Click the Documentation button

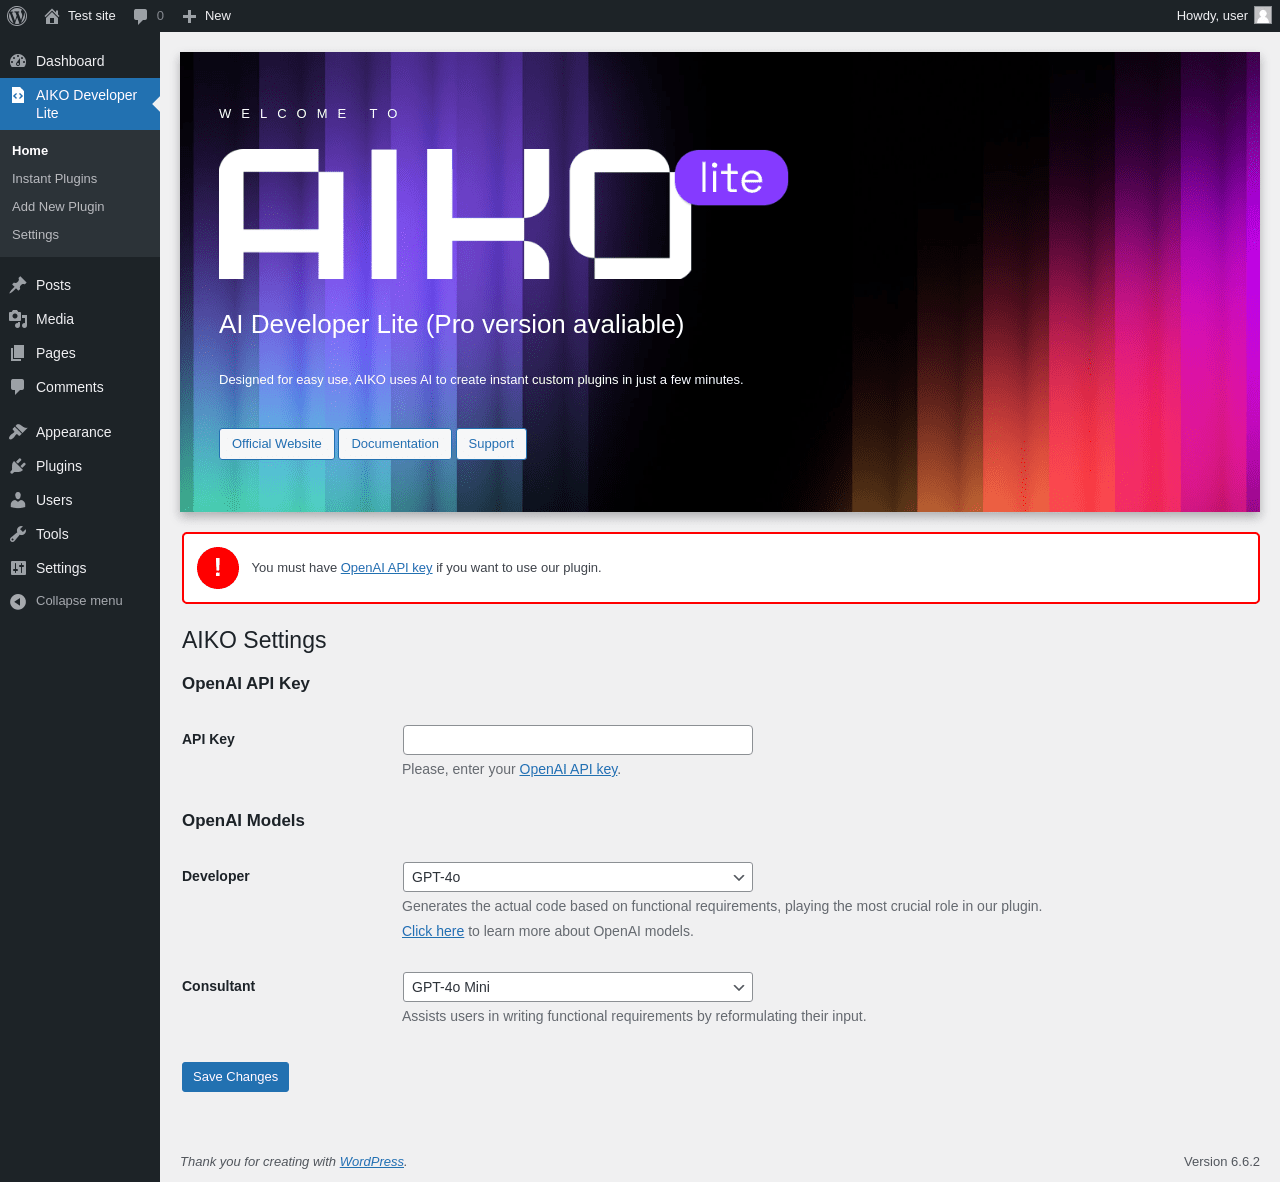(395, 444)
